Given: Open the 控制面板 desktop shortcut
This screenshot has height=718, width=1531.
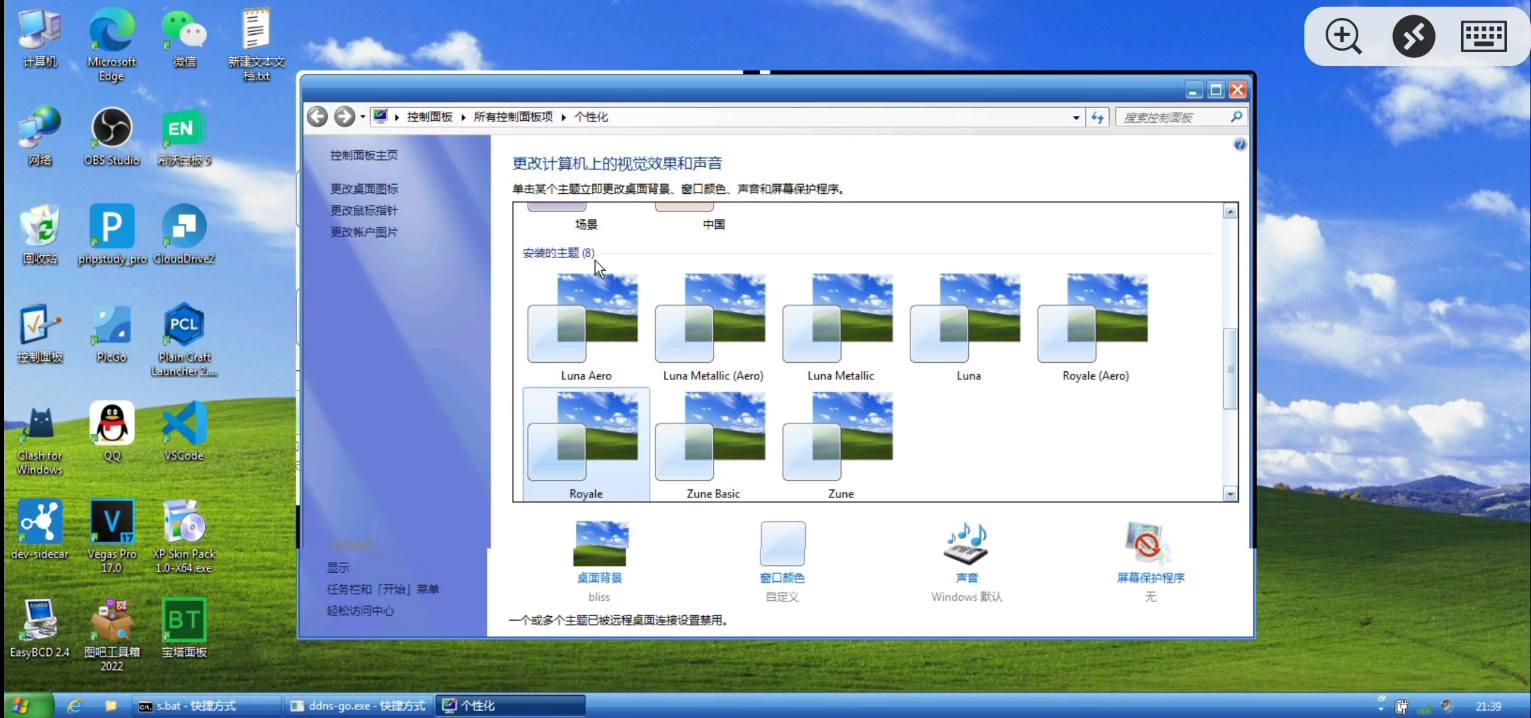Looking at the screenshot, I should pyautogui.click(x=40, y=333).
